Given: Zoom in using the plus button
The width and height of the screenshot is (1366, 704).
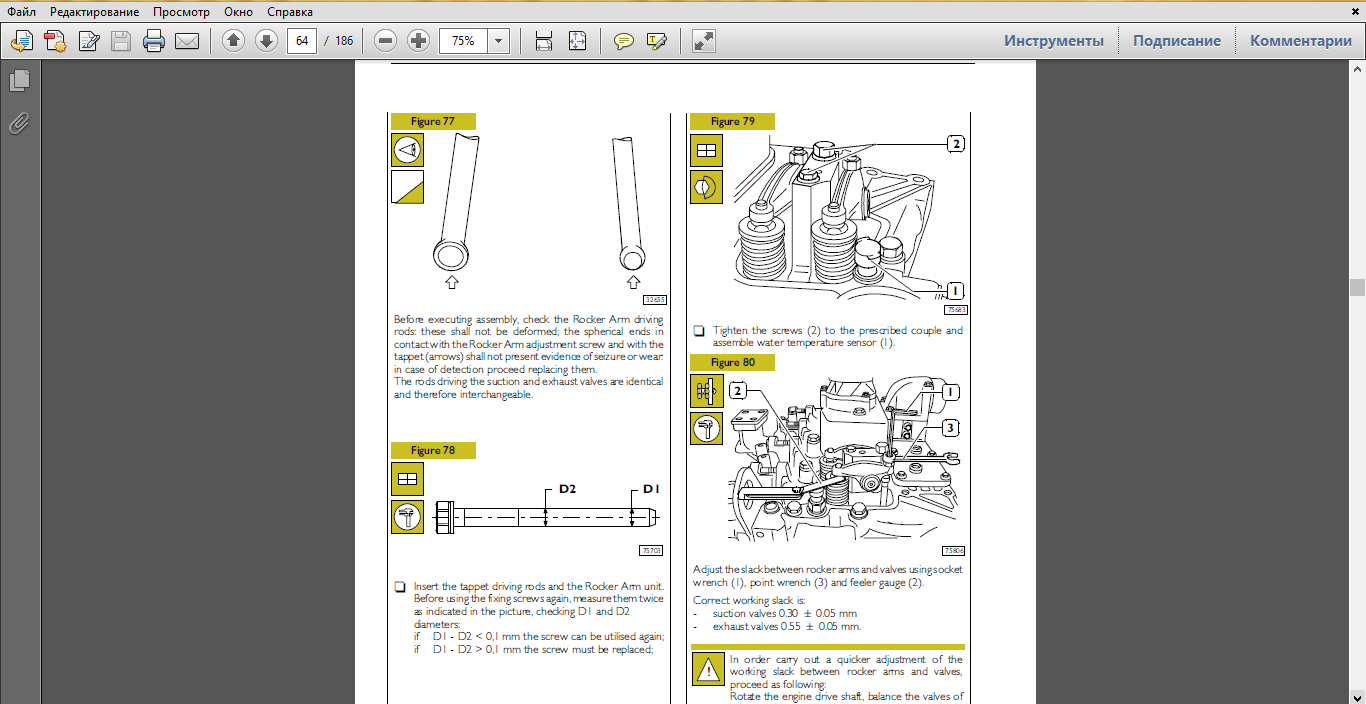Looking at the screenshot, I should (x=419, y=41).
